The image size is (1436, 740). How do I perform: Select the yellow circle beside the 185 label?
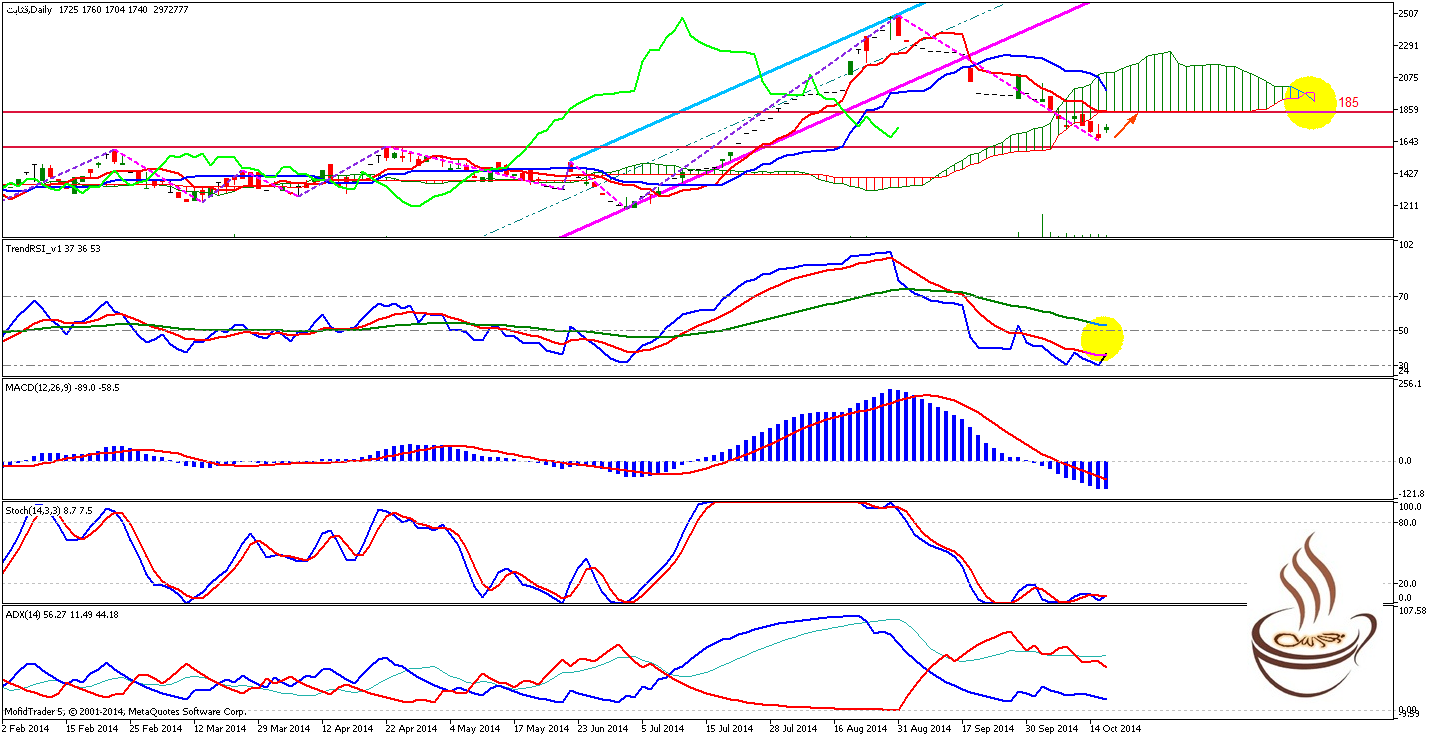(1309, 102)
